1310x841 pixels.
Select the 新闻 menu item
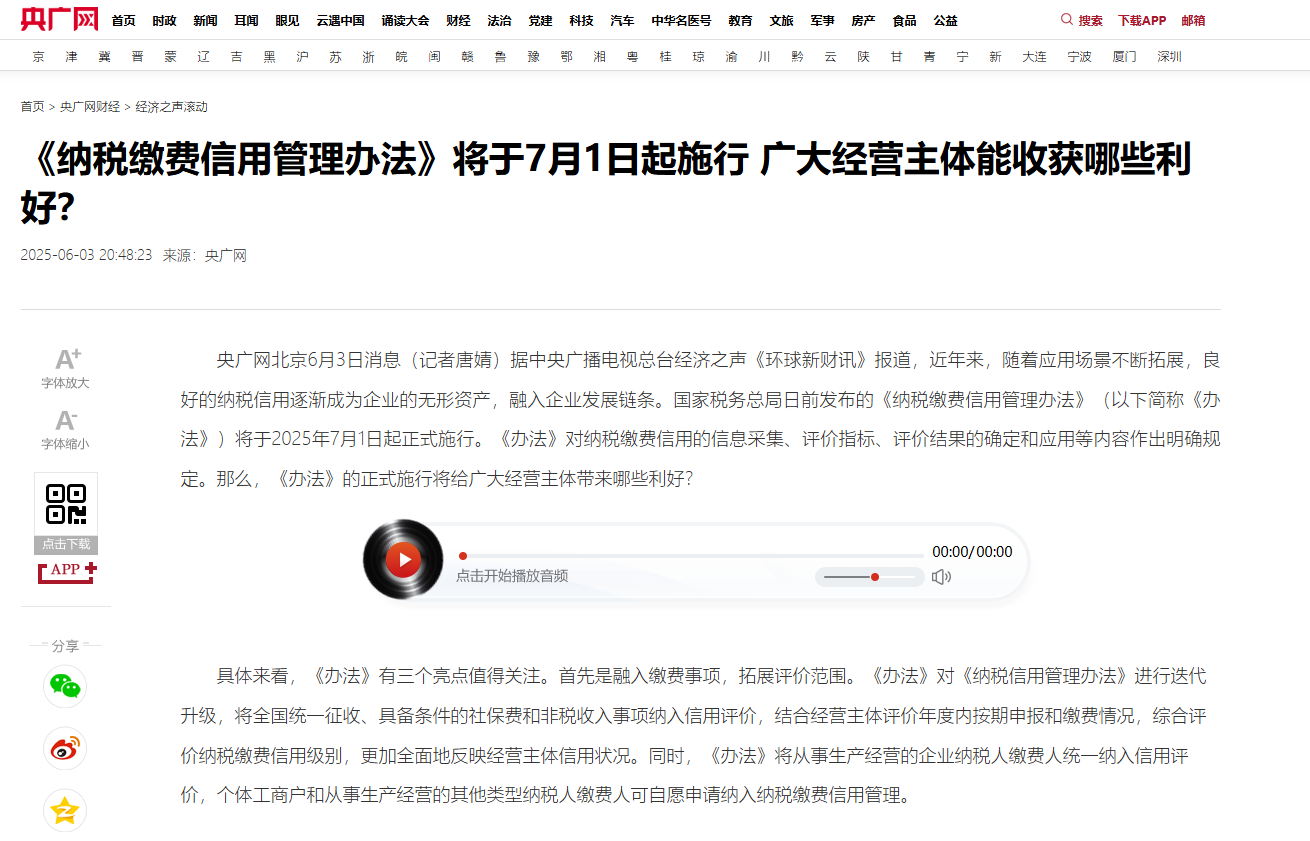point(205,20)
